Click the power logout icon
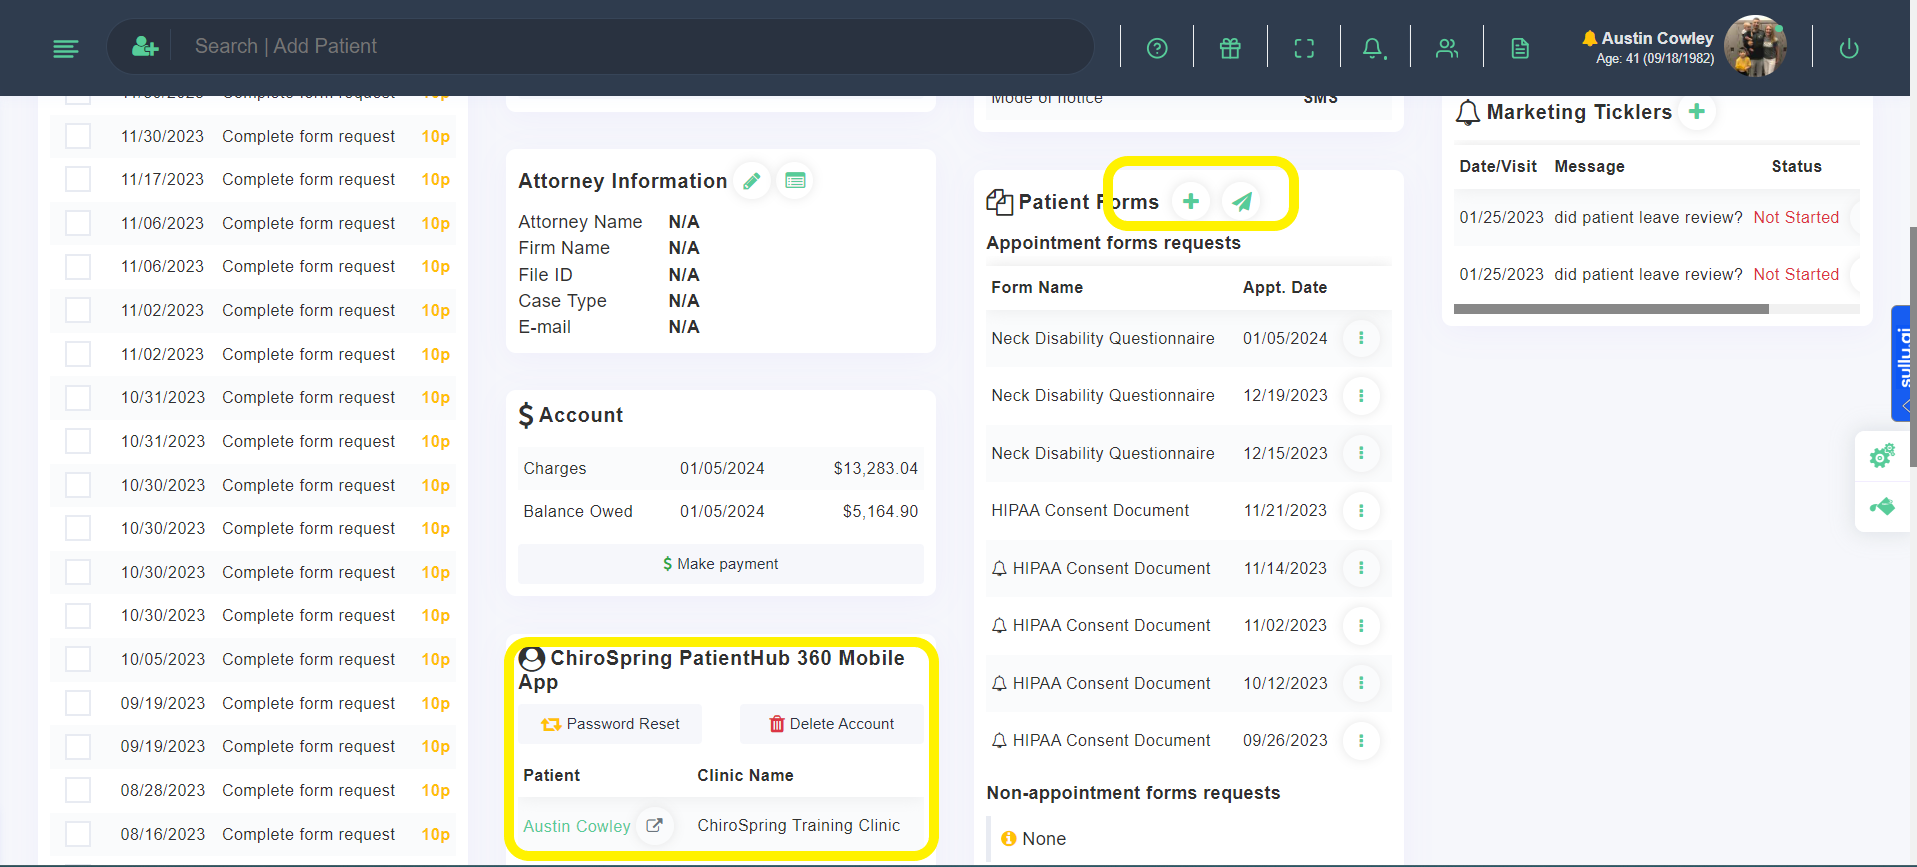The image size is (1917, 867). (1849, 48)
